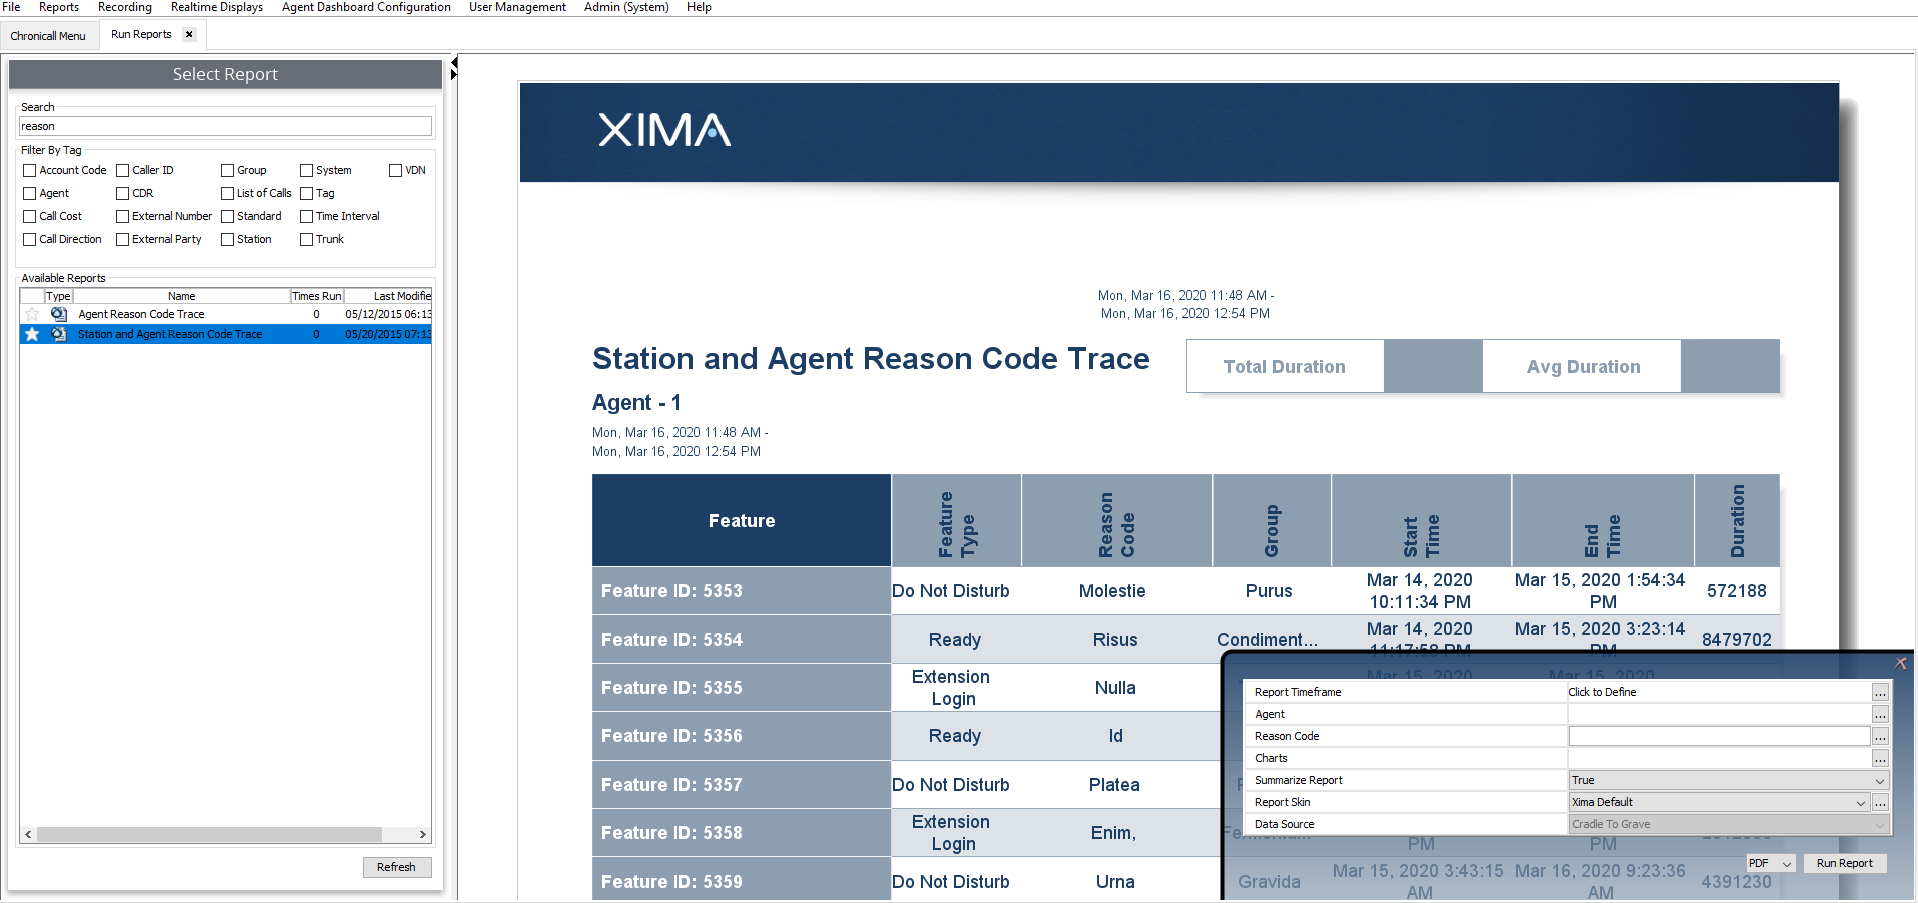Open the Help menu
The image size is (1918, 903).
699,7
